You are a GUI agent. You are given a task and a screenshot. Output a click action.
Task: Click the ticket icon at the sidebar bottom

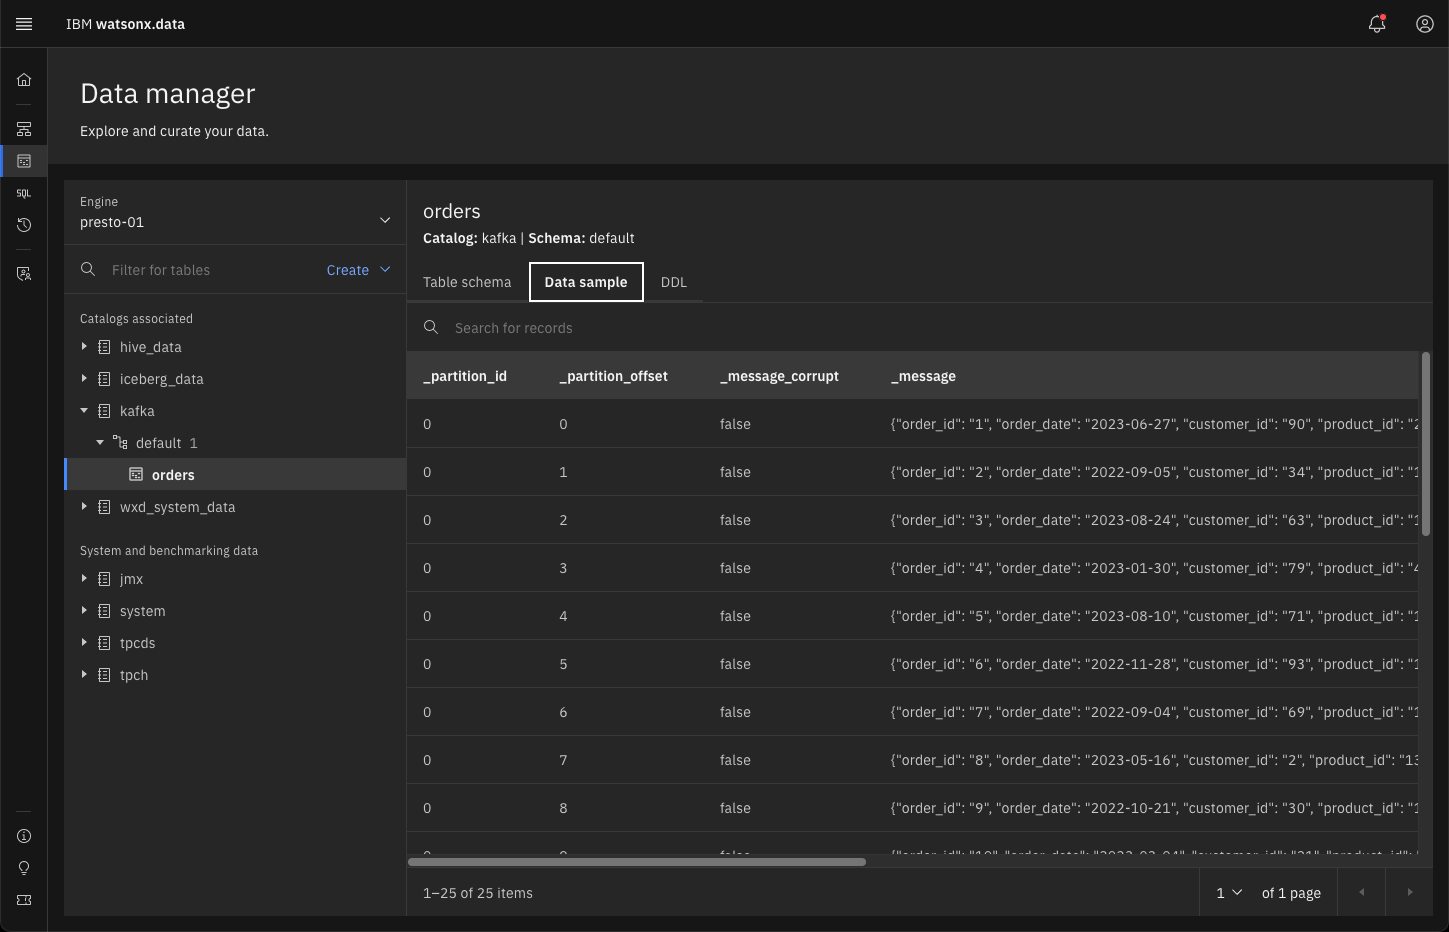tap(24, 900)
